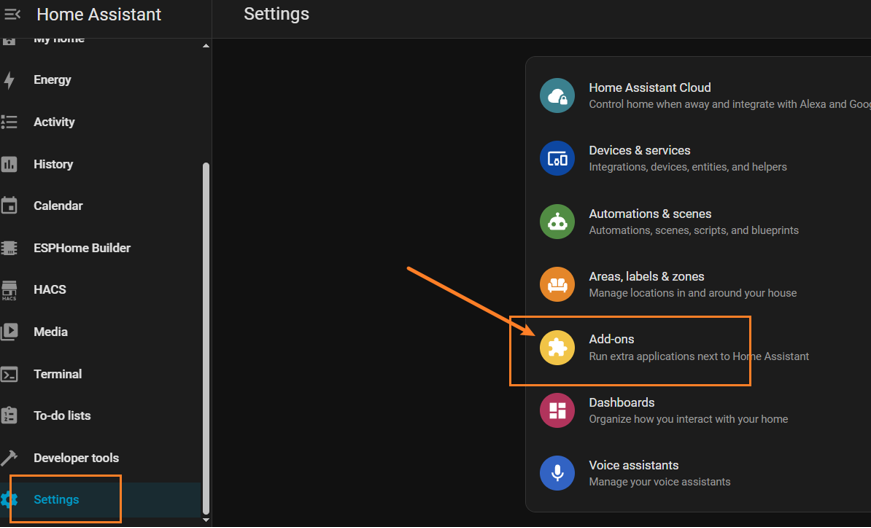This screenshot has height=528, width=871.
Task: Click the Media play icon
Action: click(x=9, y=331)
